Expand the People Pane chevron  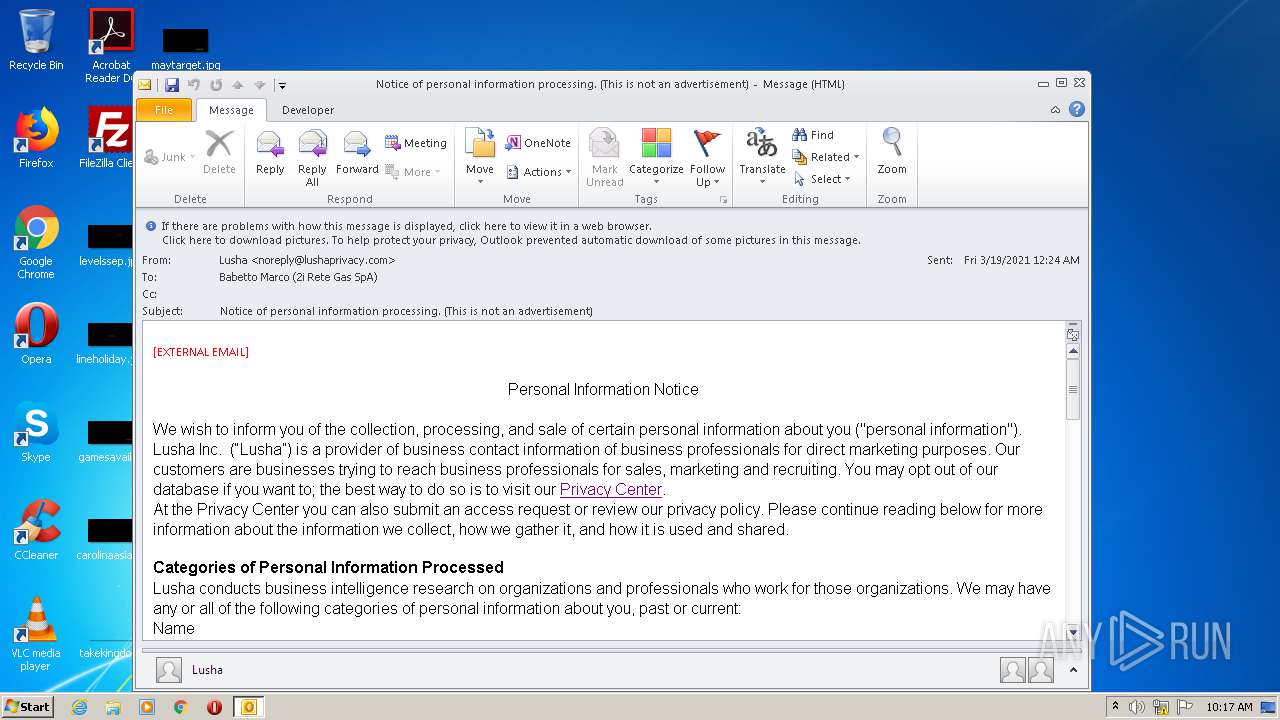[1073, 670]
